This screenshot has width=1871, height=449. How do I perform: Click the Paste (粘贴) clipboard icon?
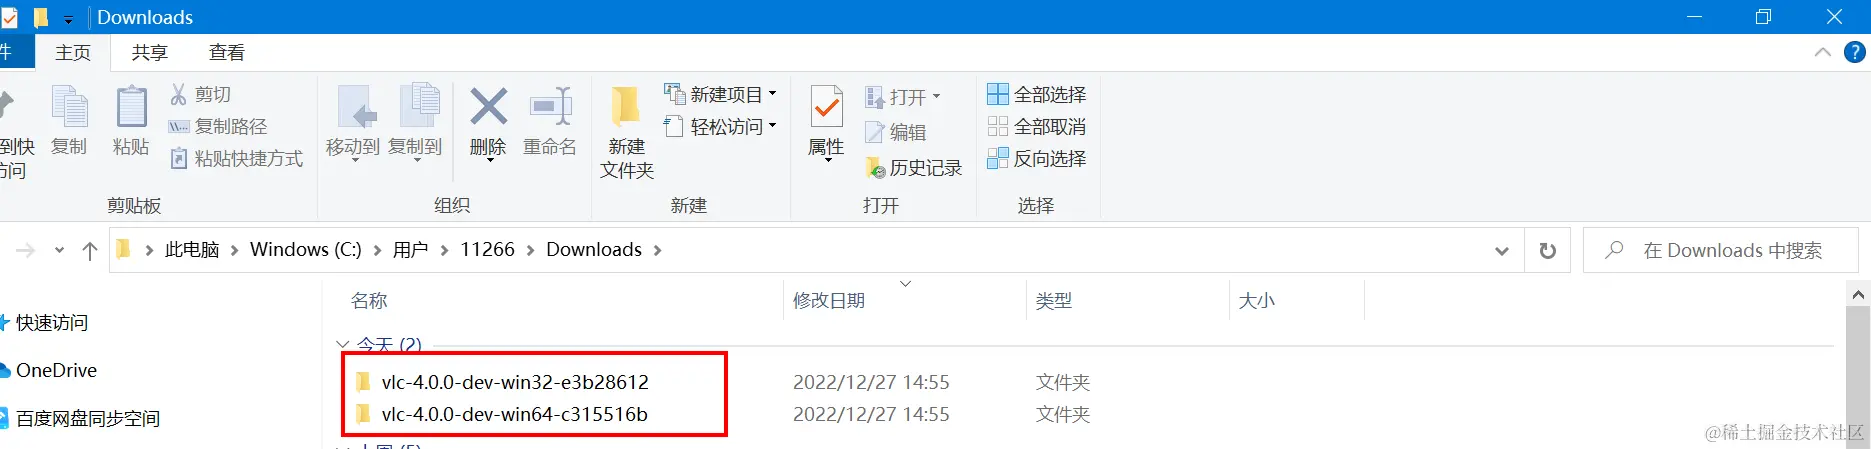(x=131, y=107)
